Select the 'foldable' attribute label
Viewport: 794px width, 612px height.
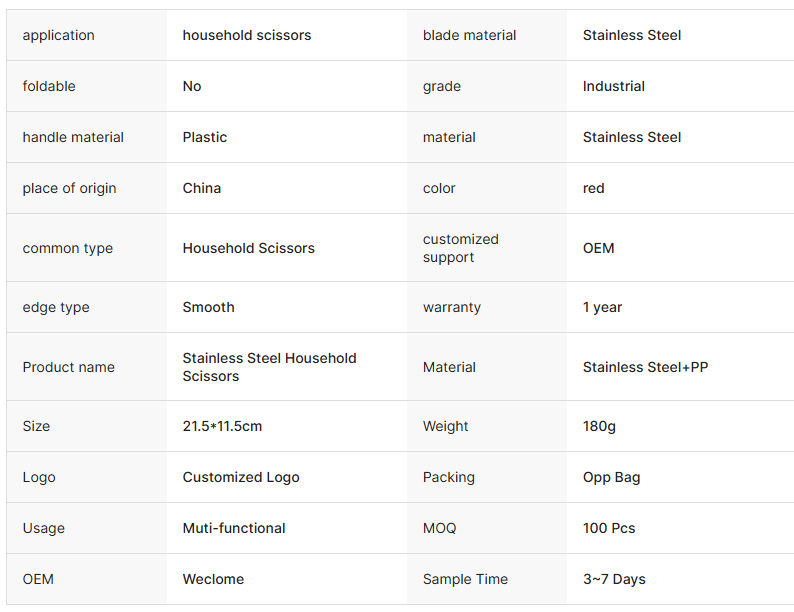pyautogui.click(x=49, y=86)
